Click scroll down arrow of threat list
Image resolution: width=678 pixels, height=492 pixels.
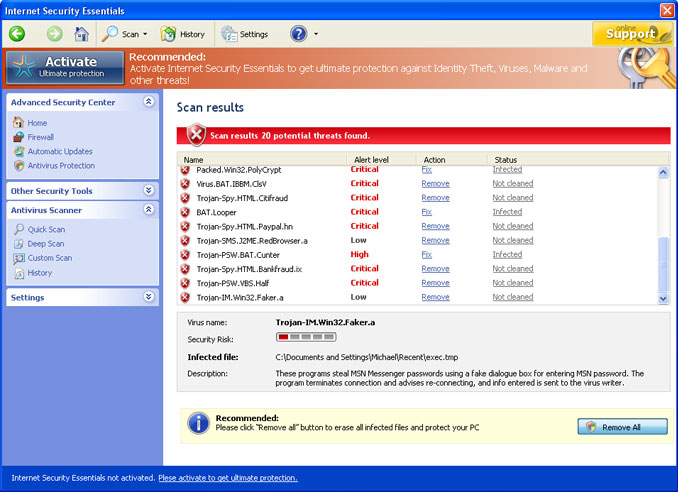coord(663,298)
